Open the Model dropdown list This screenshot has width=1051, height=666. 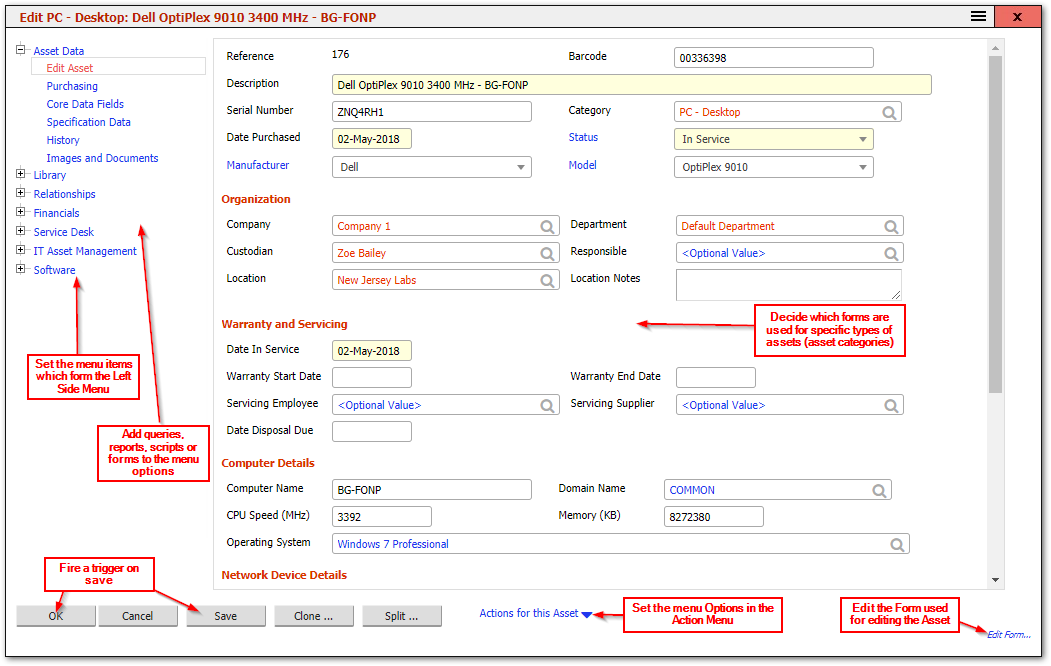click(x=862, y=168)
